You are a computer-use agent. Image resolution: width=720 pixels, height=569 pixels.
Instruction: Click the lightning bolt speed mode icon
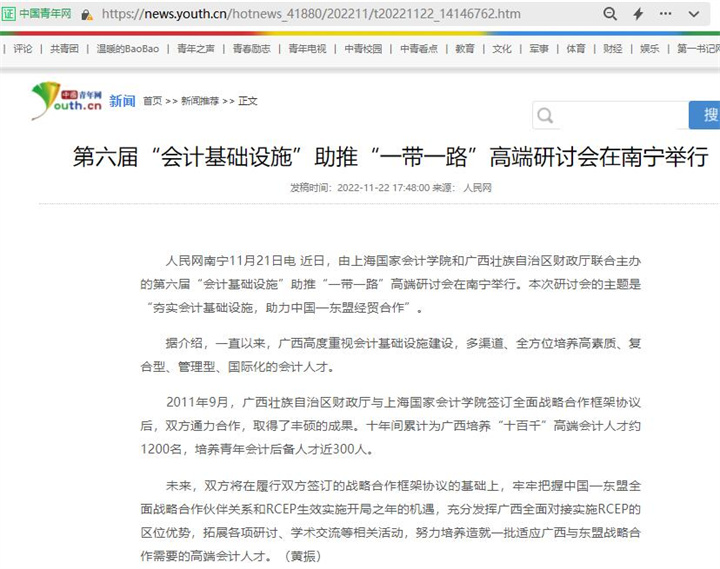coord(639,15)
